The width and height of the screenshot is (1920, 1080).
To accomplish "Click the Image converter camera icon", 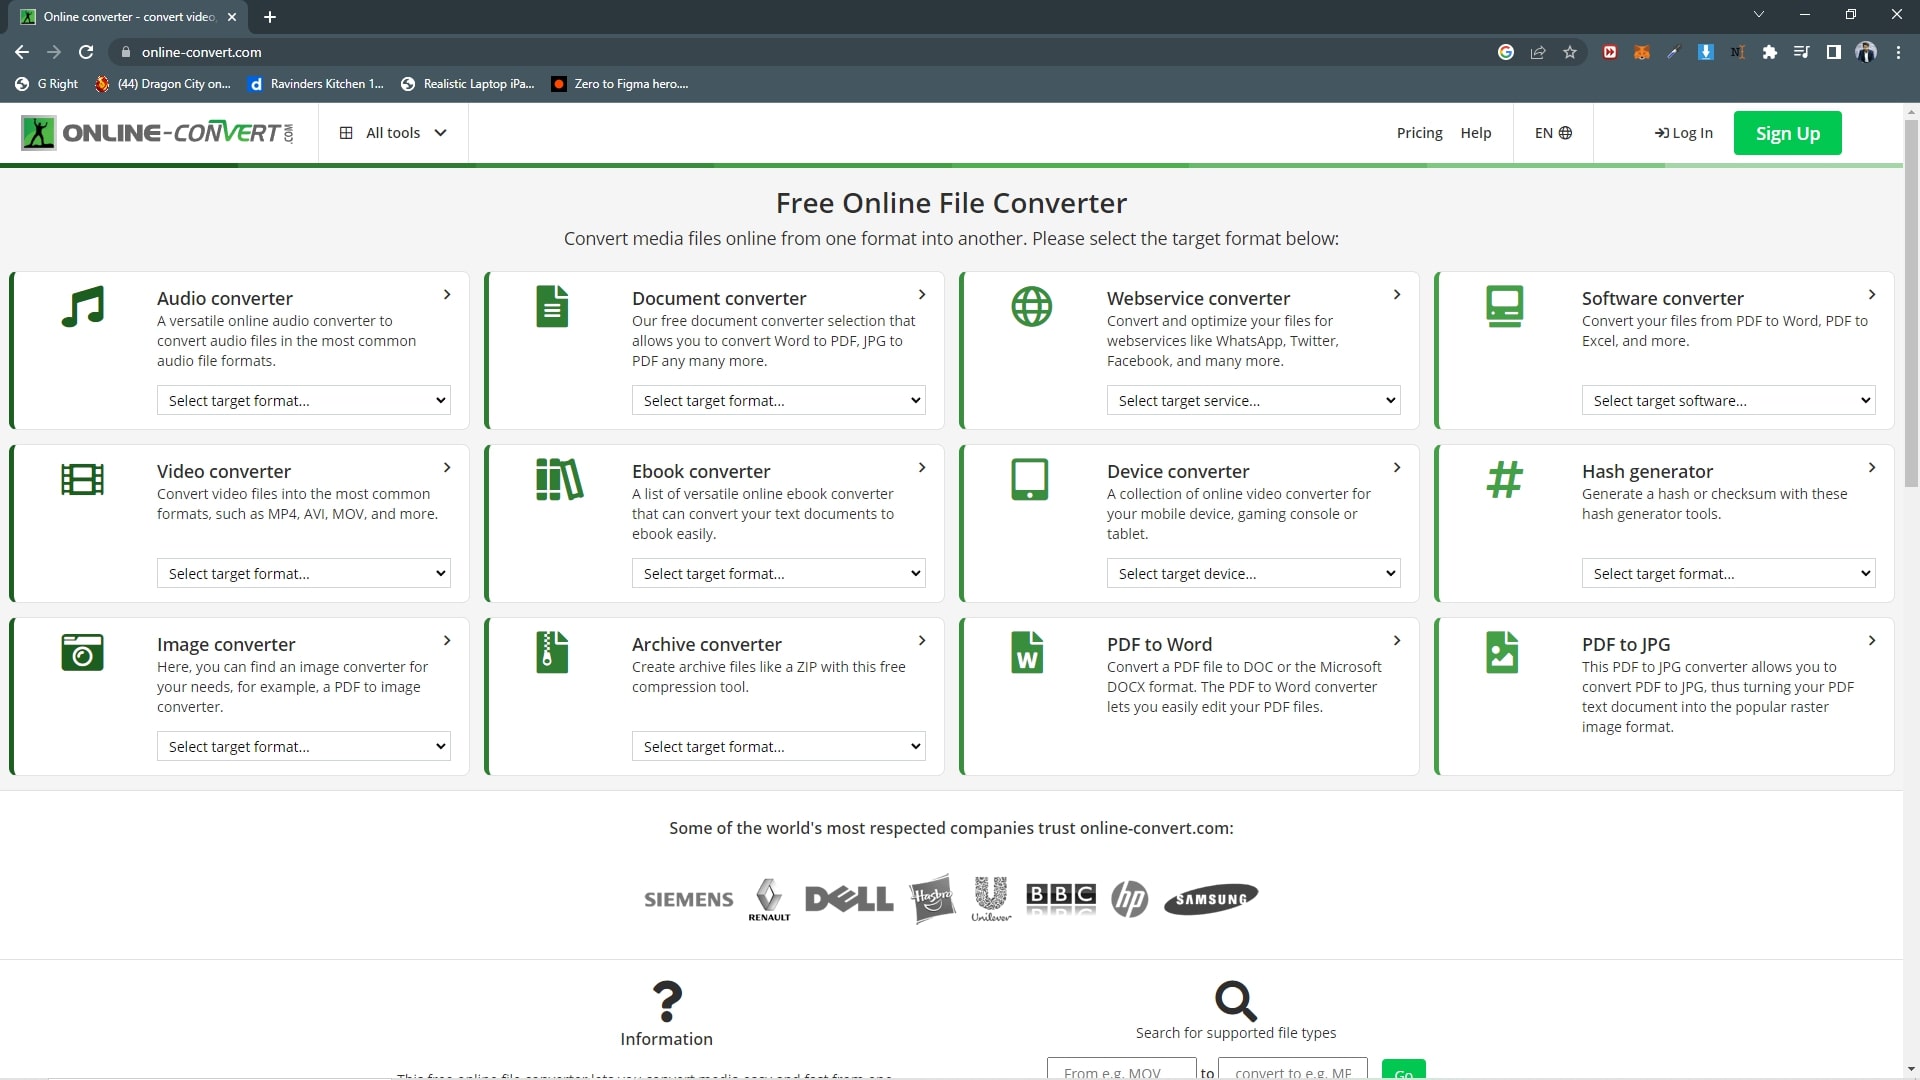I will tap(82, 652).
